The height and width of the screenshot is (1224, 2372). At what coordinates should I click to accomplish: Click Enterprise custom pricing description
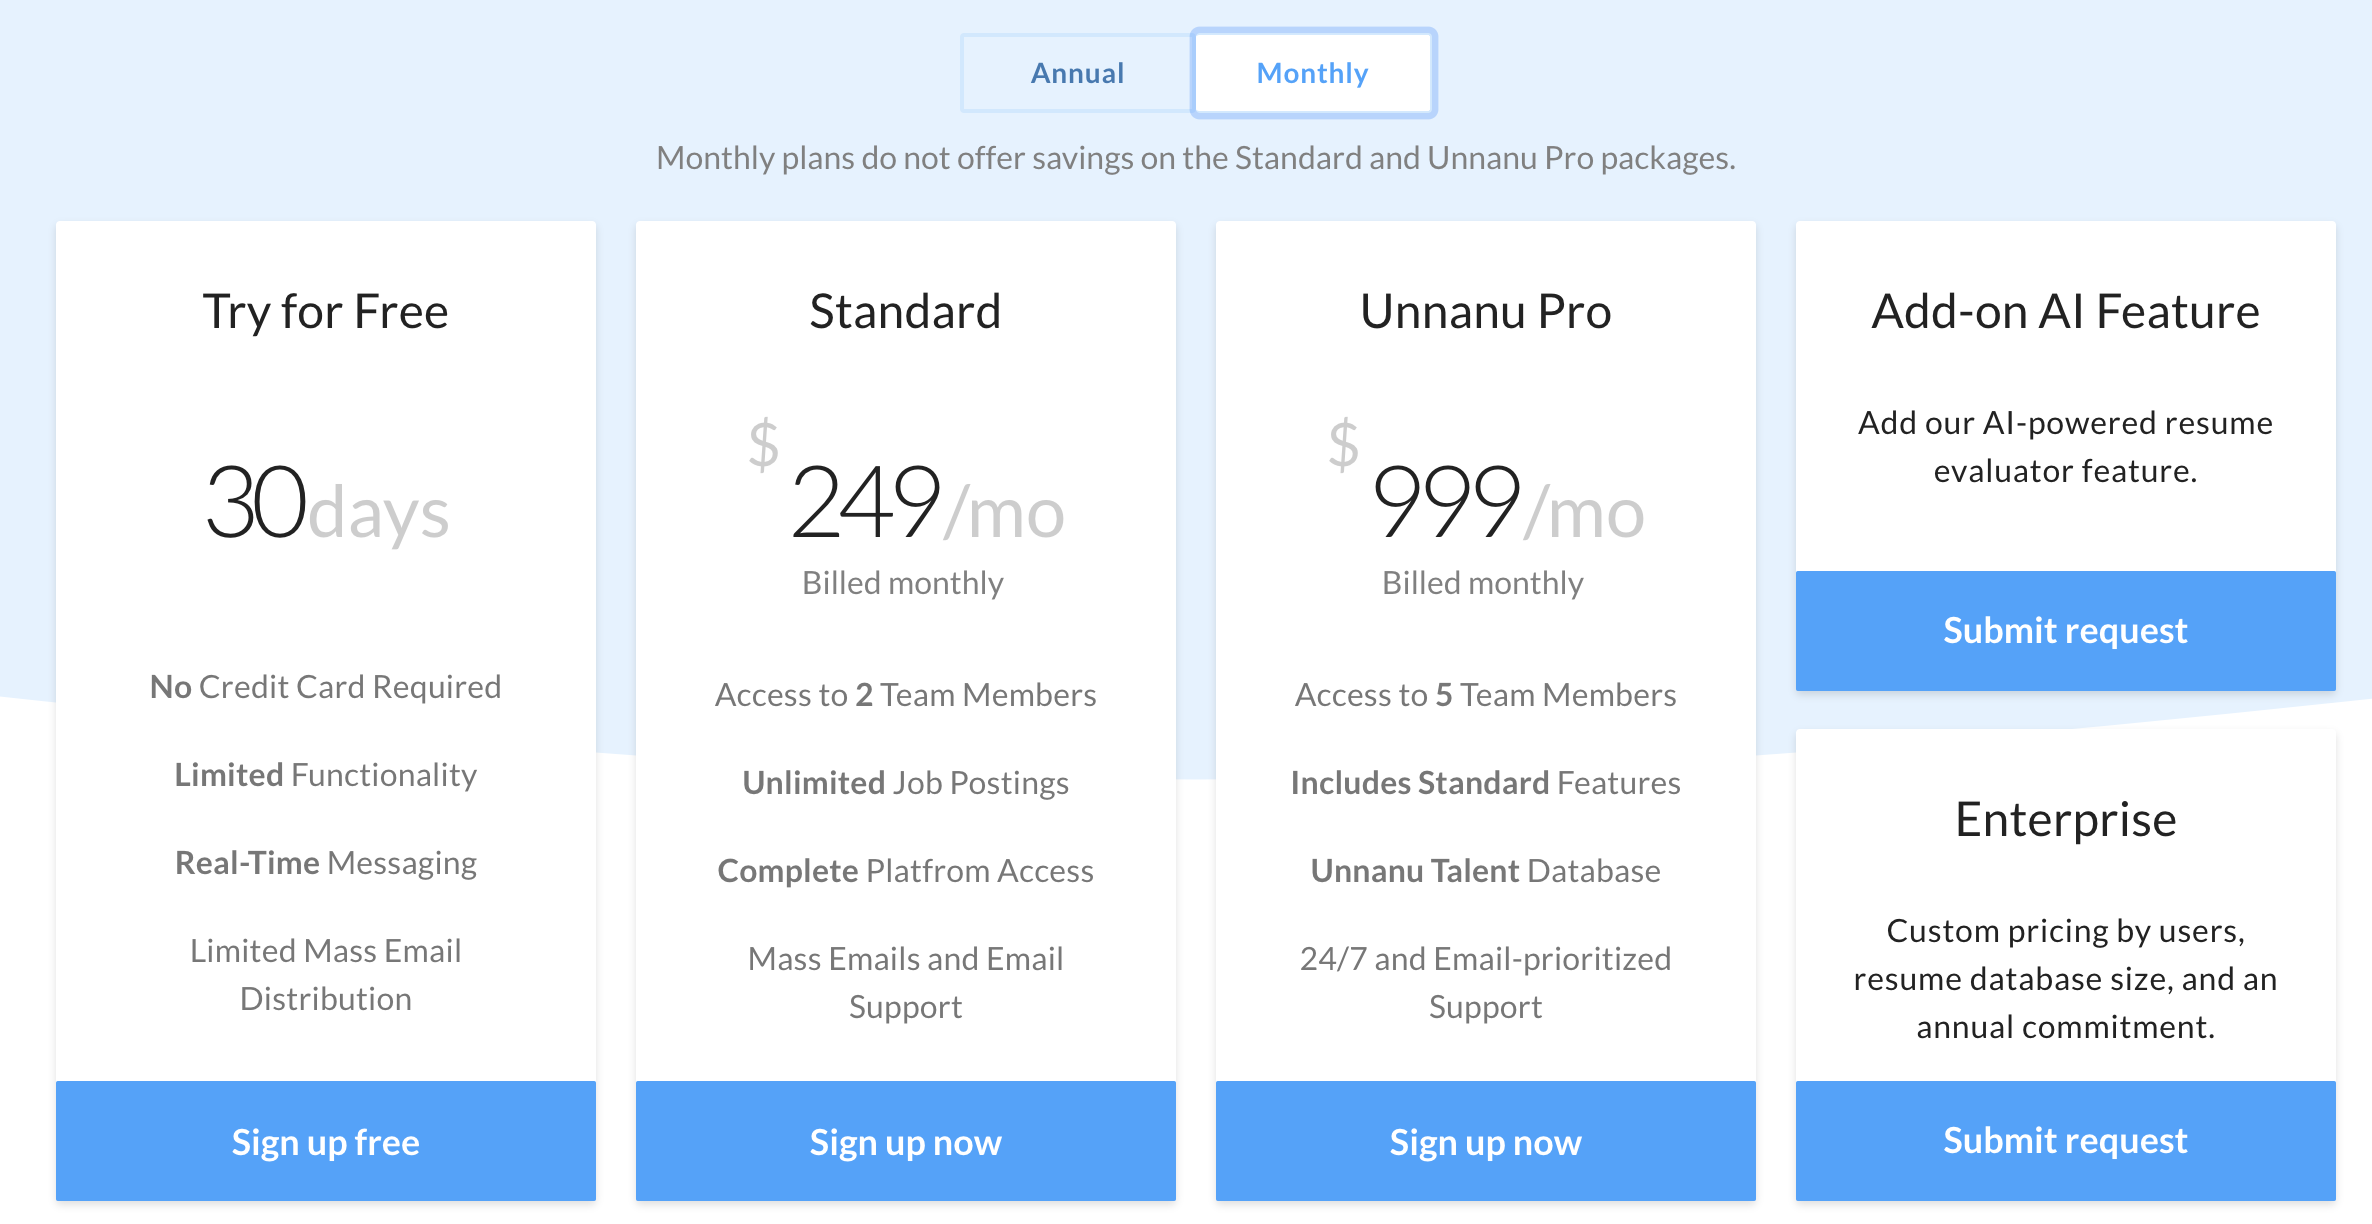[2066, 979]
